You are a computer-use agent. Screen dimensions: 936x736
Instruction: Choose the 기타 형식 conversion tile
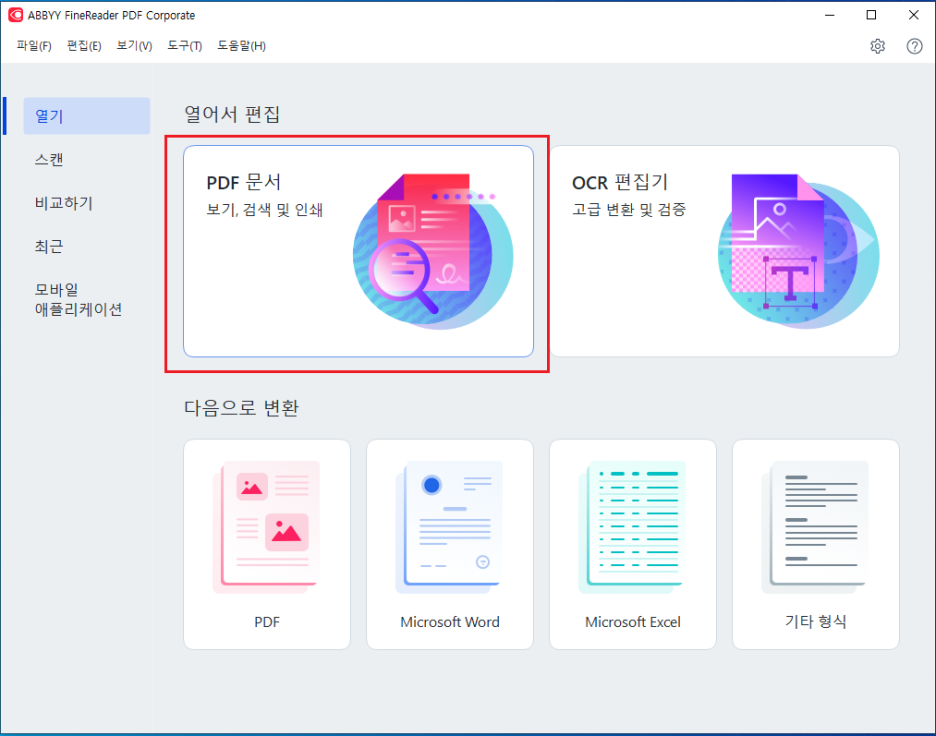(815, 544)
